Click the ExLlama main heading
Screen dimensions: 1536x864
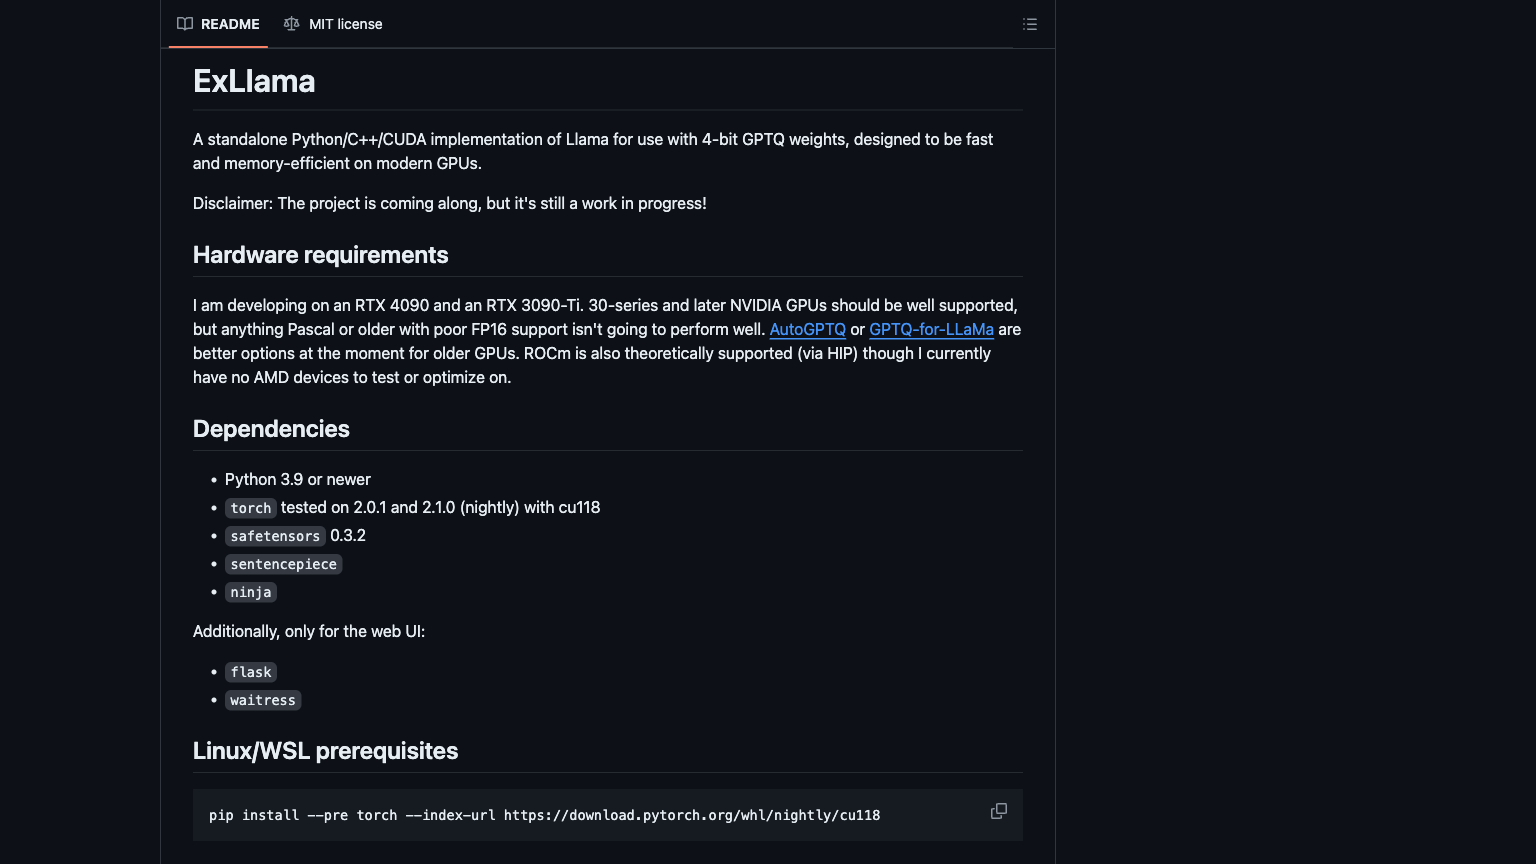coord(254,81)
